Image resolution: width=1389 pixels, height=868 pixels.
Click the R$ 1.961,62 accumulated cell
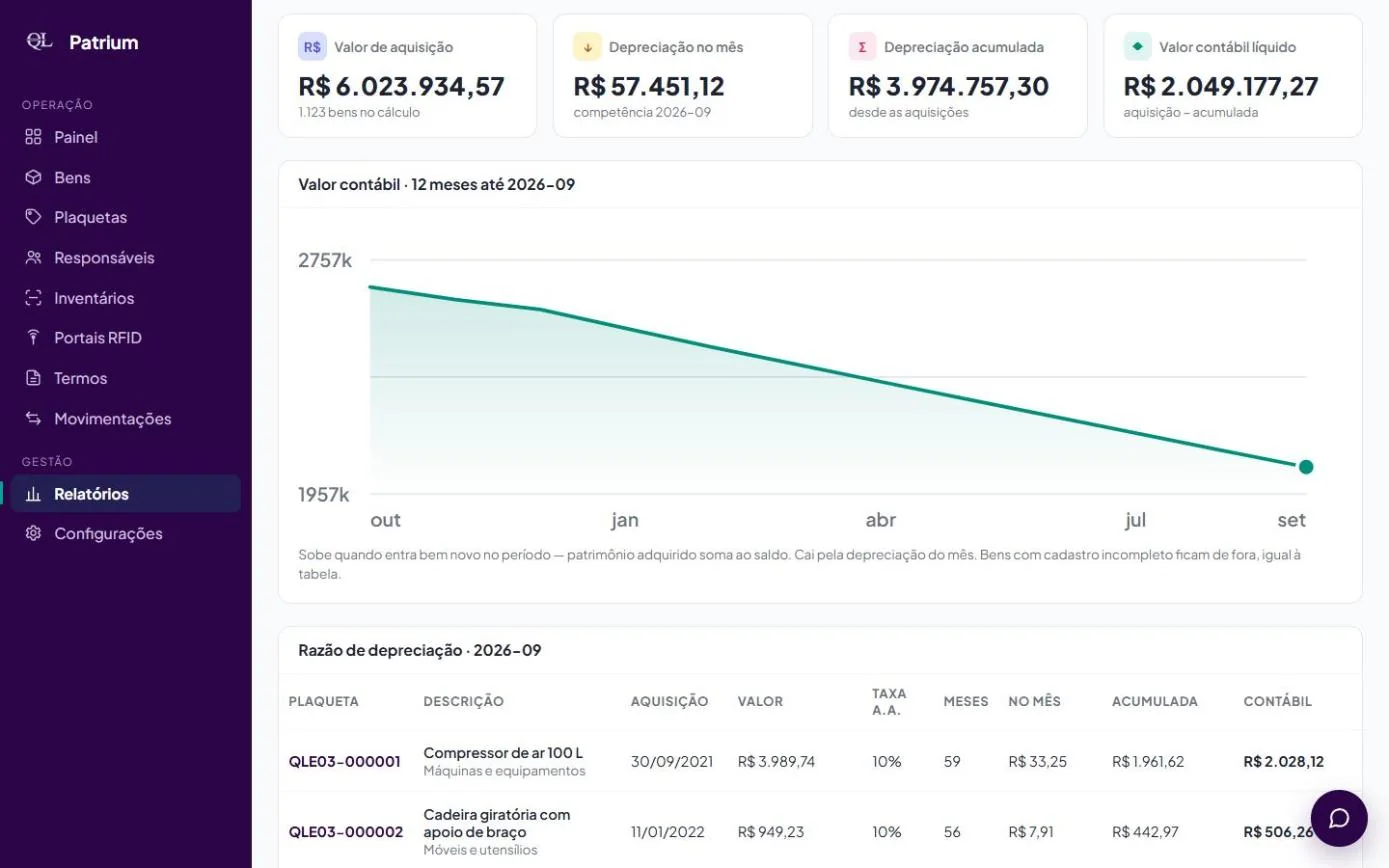coord(1148,761)
